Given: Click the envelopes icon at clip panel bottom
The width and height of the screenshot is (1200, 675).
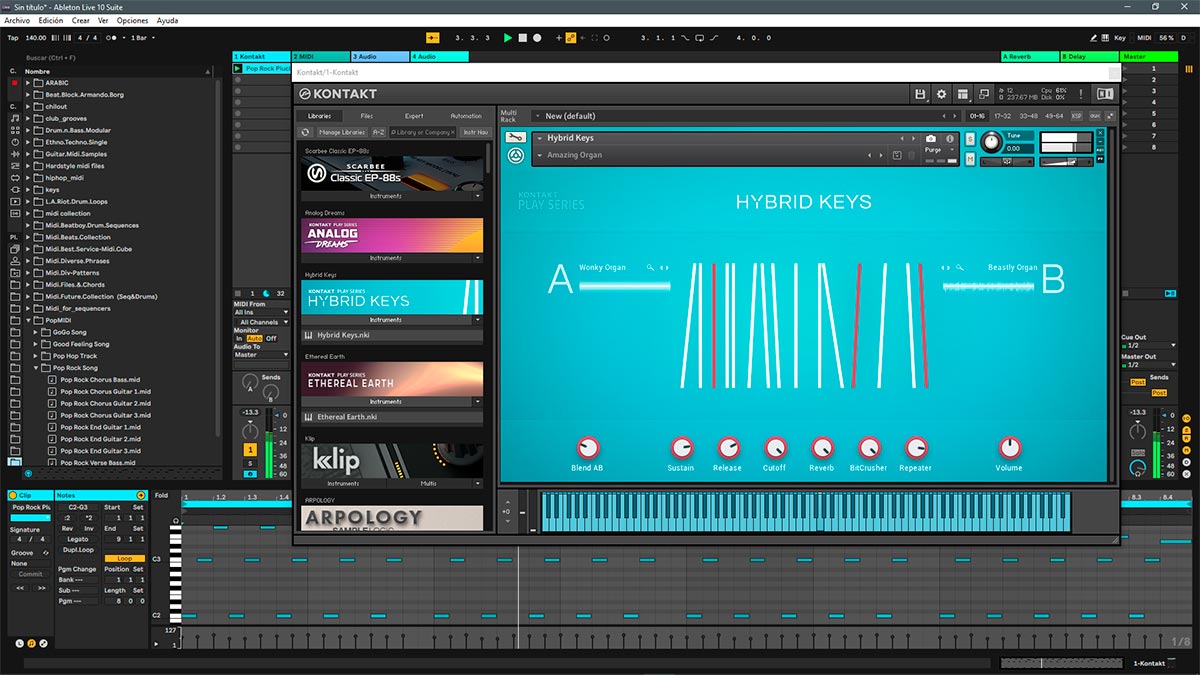Looking at the screenshot, I should pos(43,642).
